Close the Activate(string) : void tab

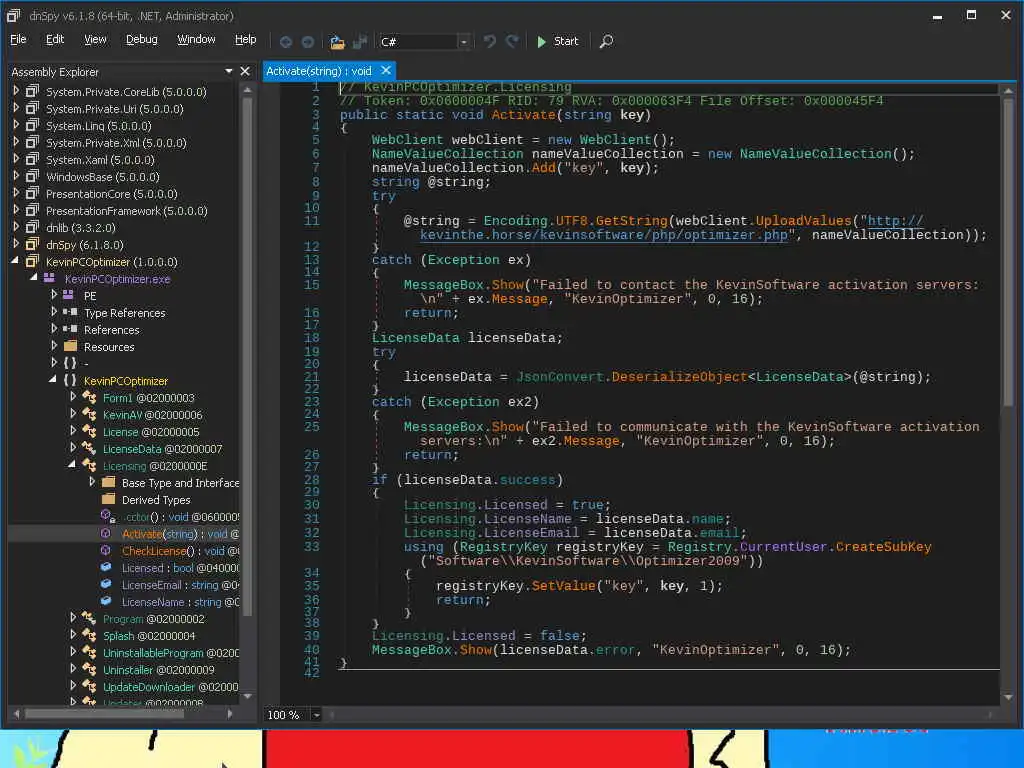[386, 70]
